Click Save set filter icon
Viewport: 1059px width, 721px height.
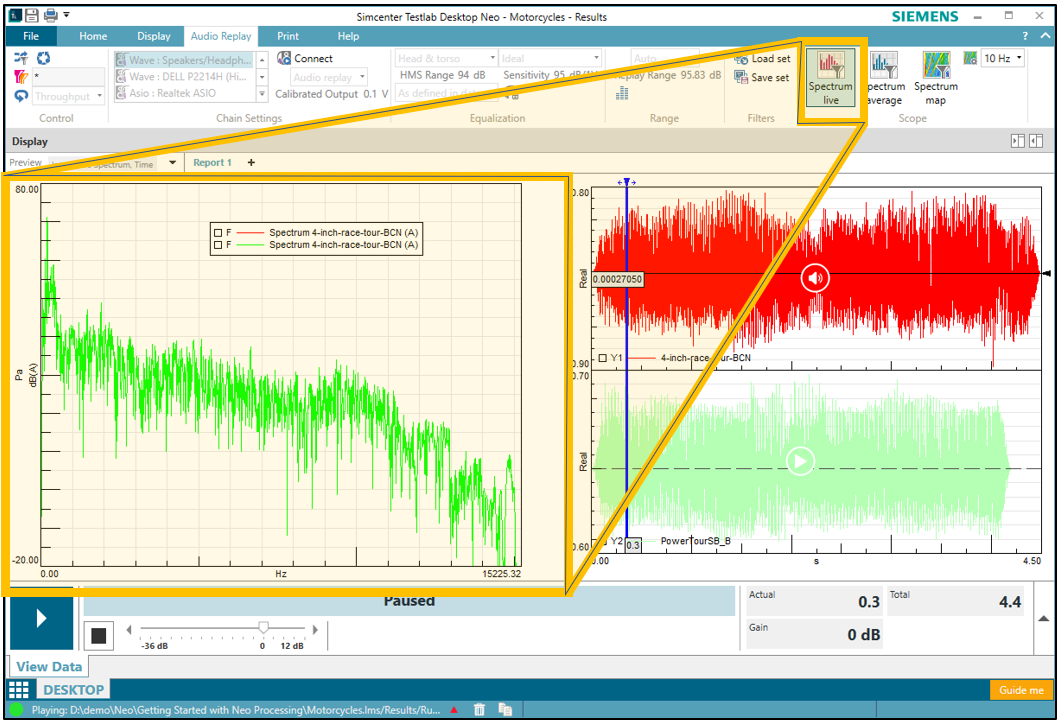[x=741, y=78]
